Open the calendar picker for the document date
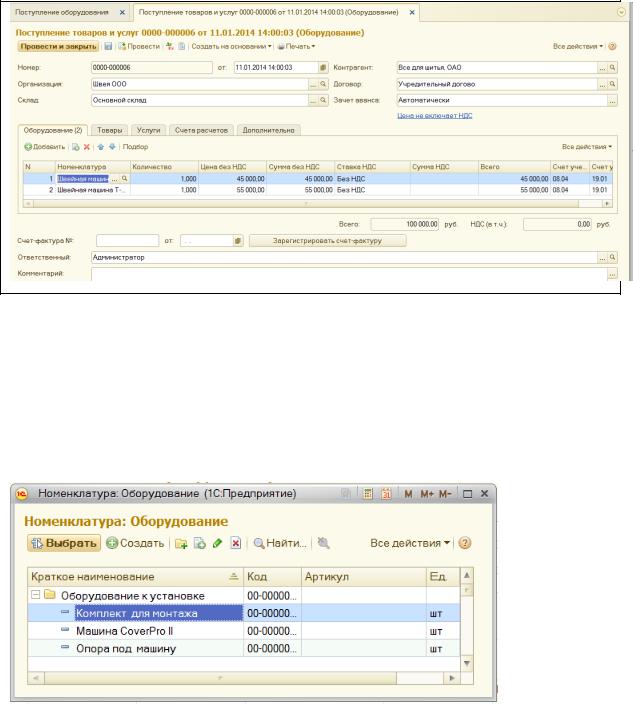 click(323, 67)
